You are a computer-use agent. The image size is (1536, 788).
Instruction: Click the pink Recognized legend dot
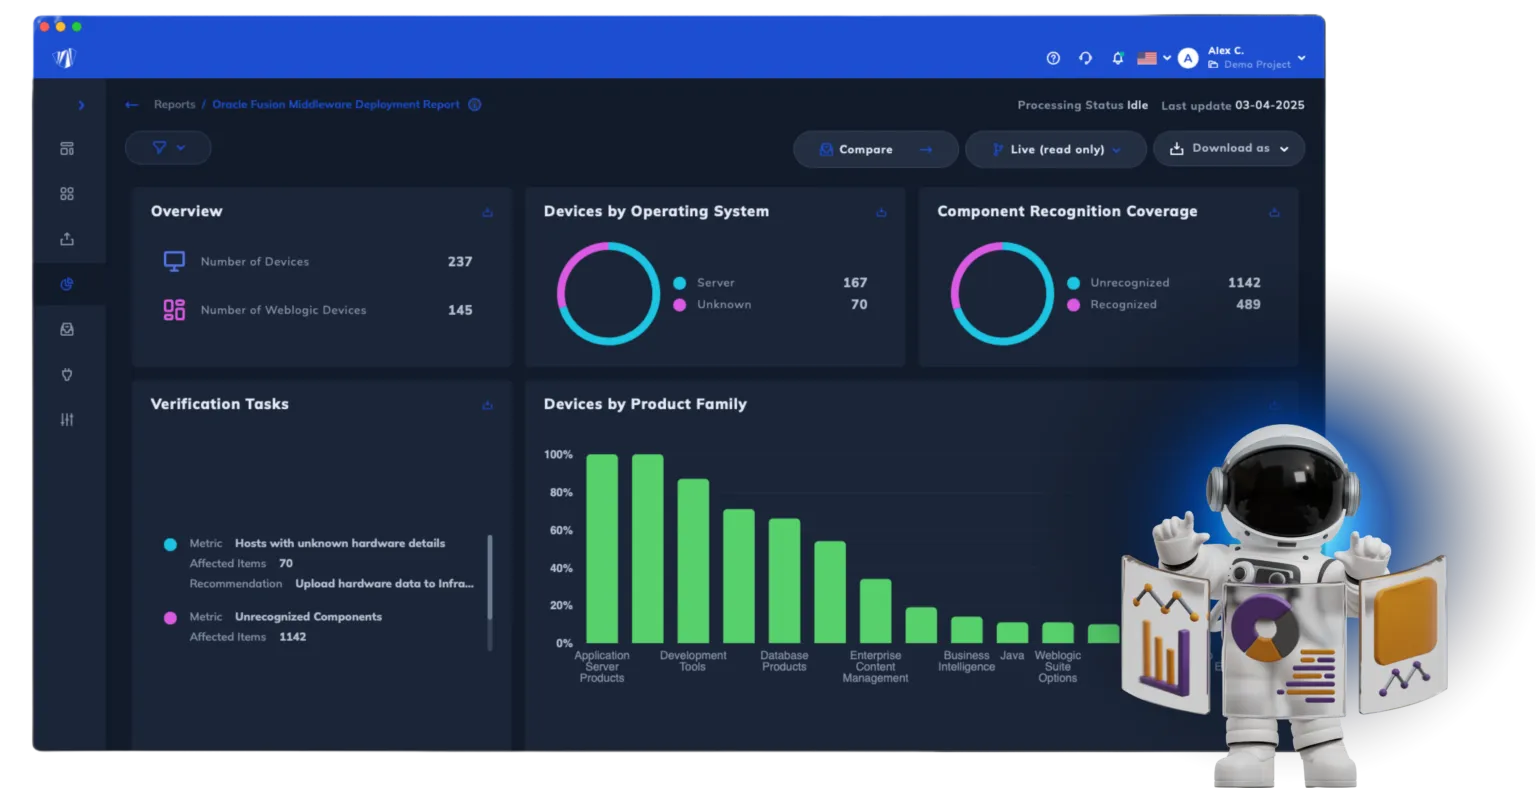1073,305
